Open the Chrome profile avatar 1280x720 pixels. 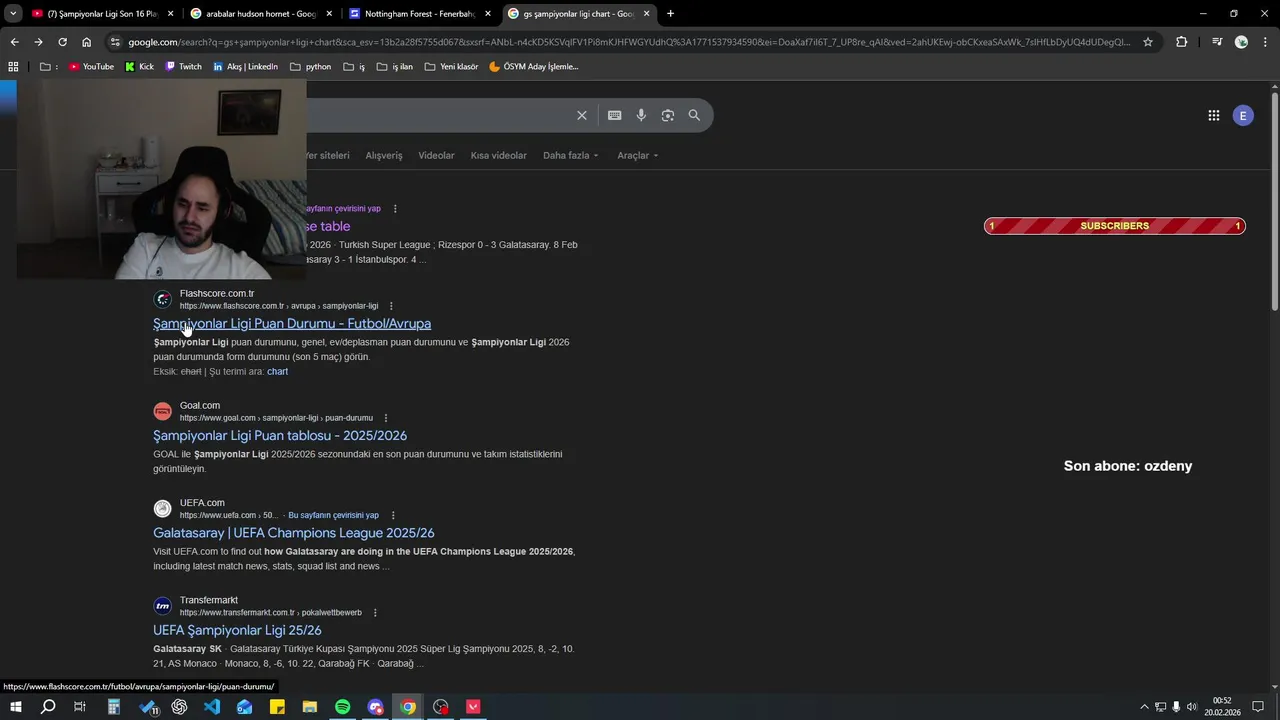(1241, 42)
